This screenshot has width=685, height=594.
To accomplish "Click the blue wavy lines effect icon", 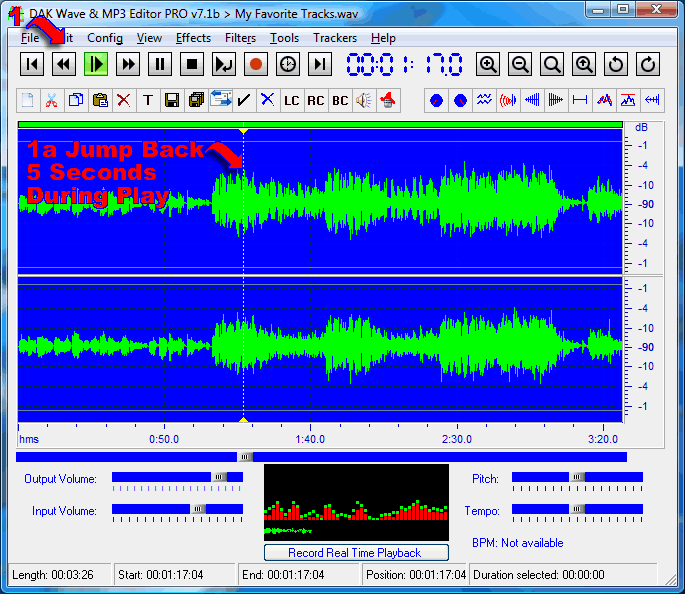I will point(484,100).
